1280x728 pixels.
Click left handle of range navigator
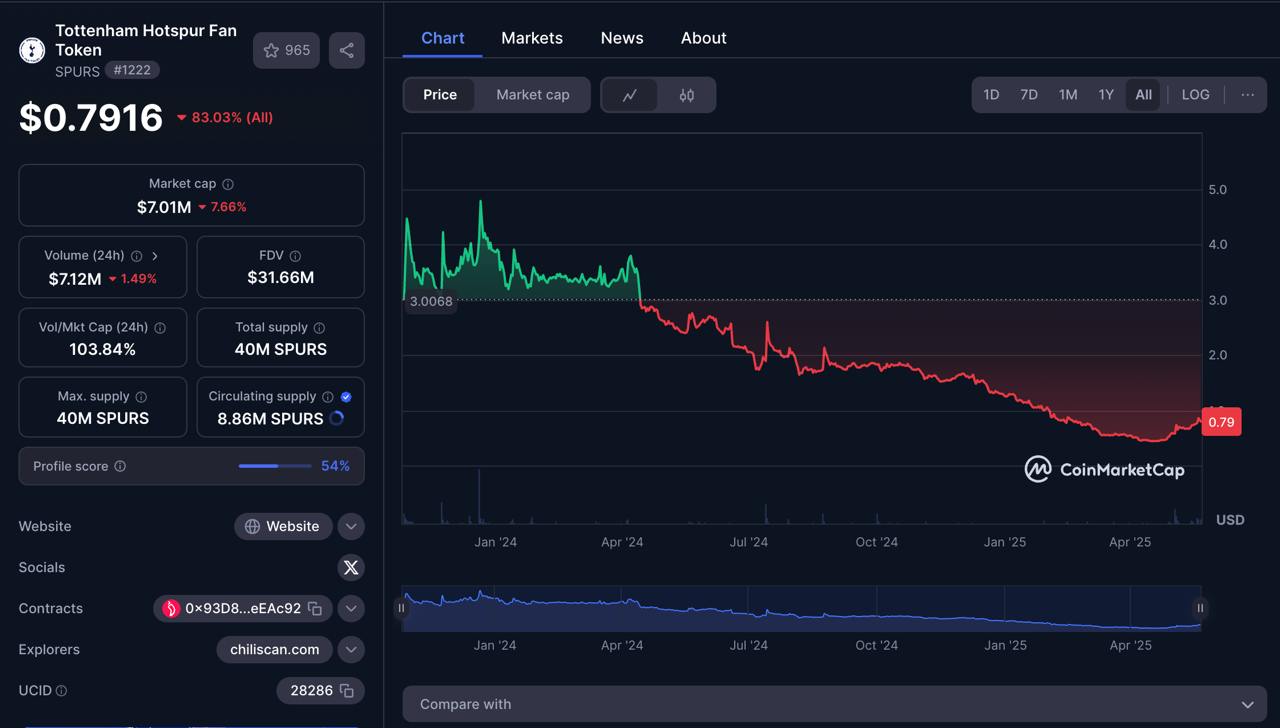tap(401, 608)
